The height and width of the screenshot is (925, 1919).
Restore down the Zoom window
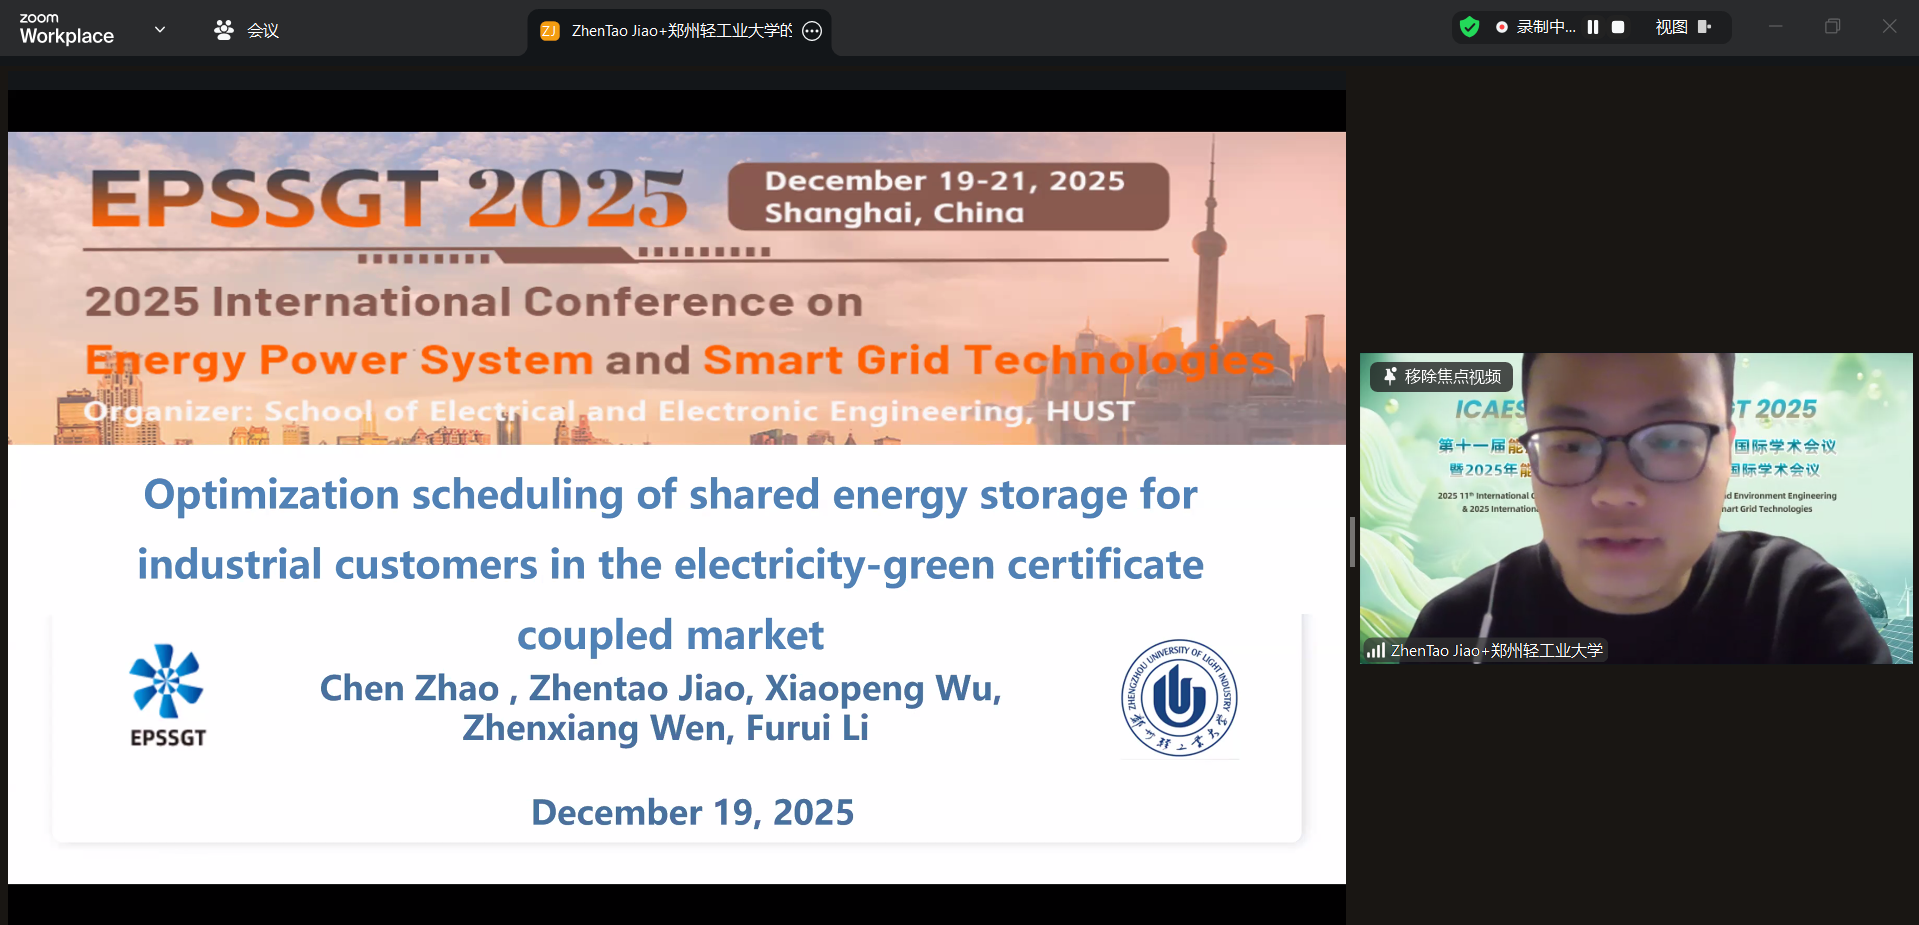coord(1832,27)
